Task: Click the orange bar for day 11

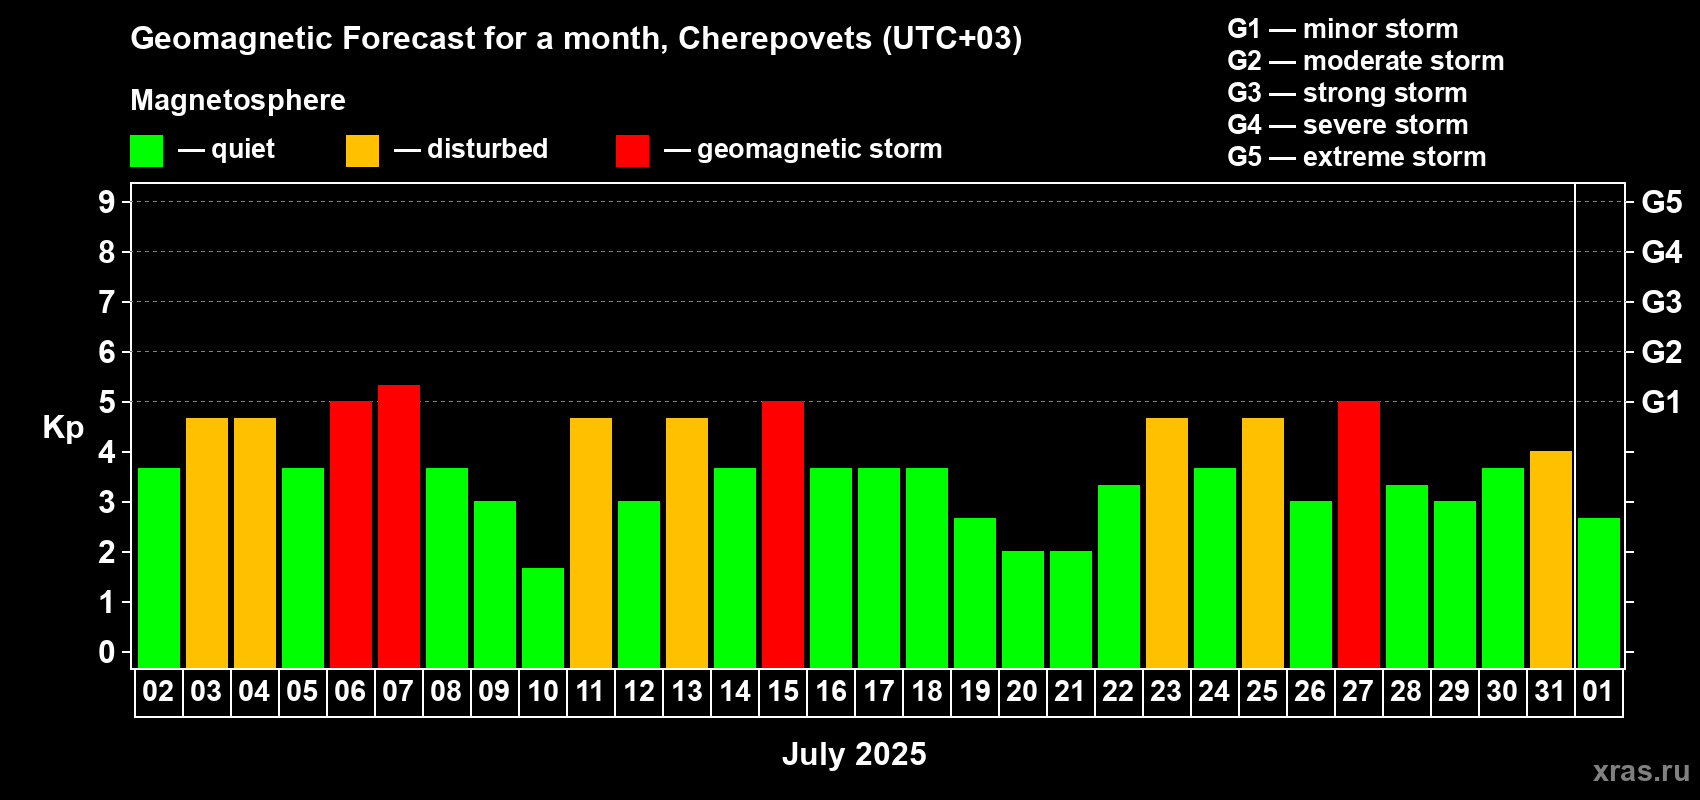Action: pyautogui.click(x=591, y=543)
